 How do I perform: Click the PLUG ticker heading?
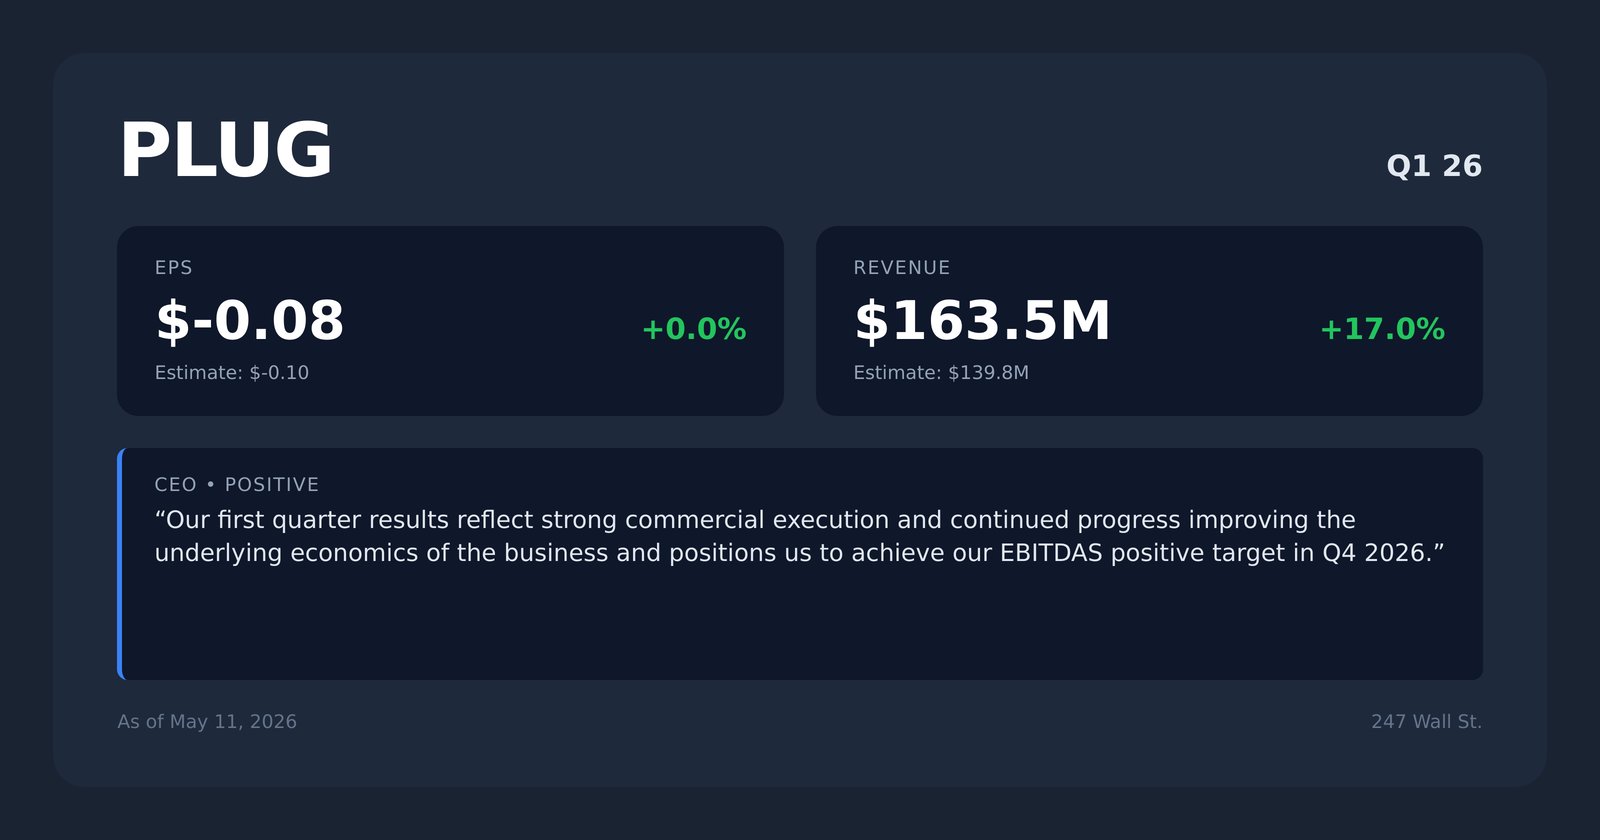(x=225, y=151)
